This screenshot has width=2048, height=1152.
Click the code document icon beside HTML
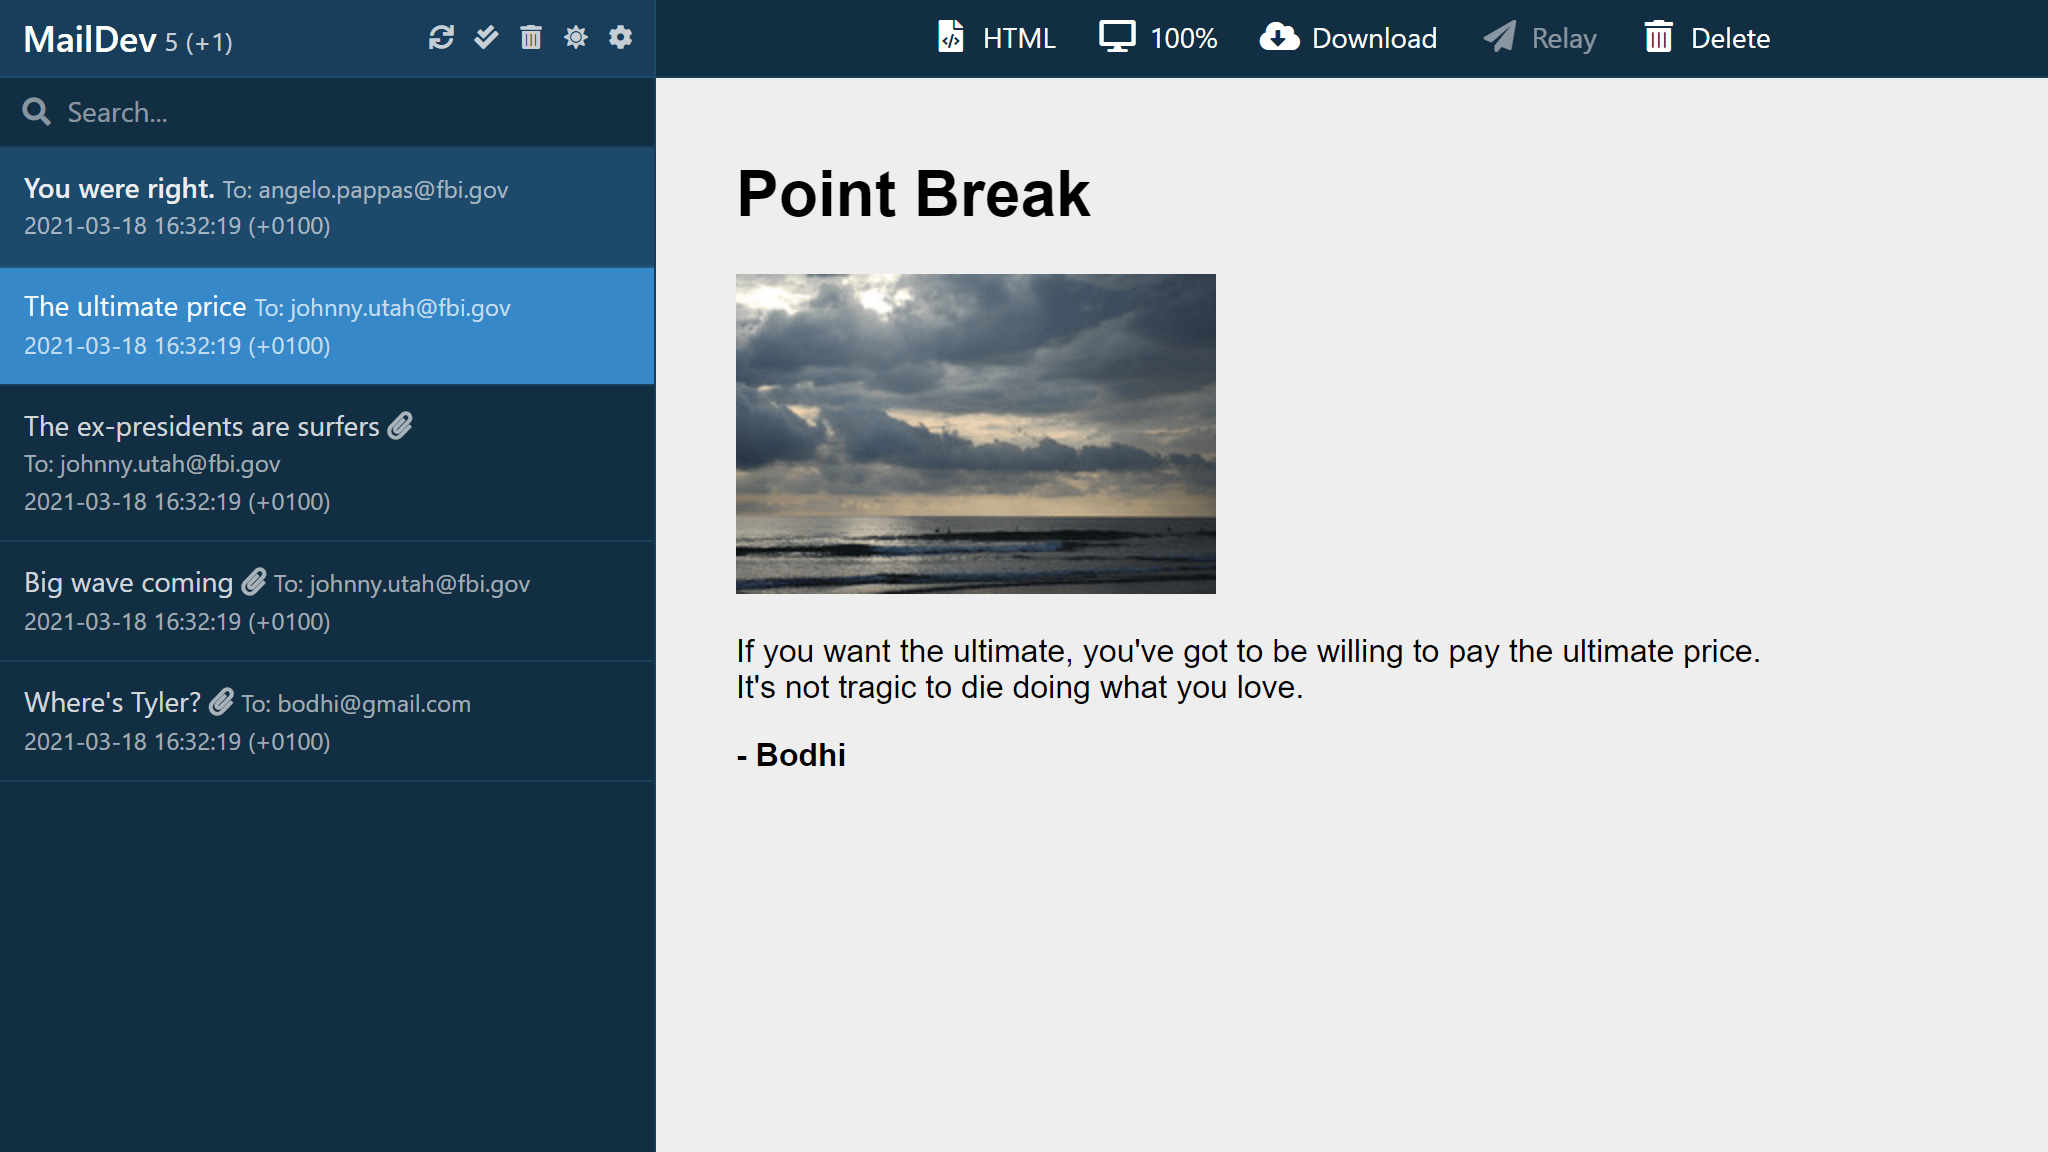(950, 36)
